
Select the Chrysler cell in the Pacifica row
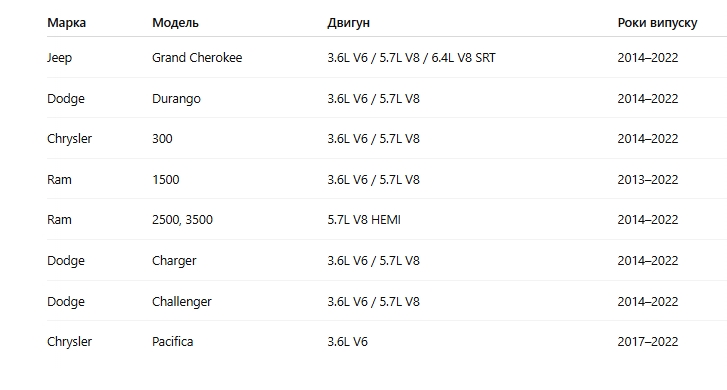[x=70, y=341]
